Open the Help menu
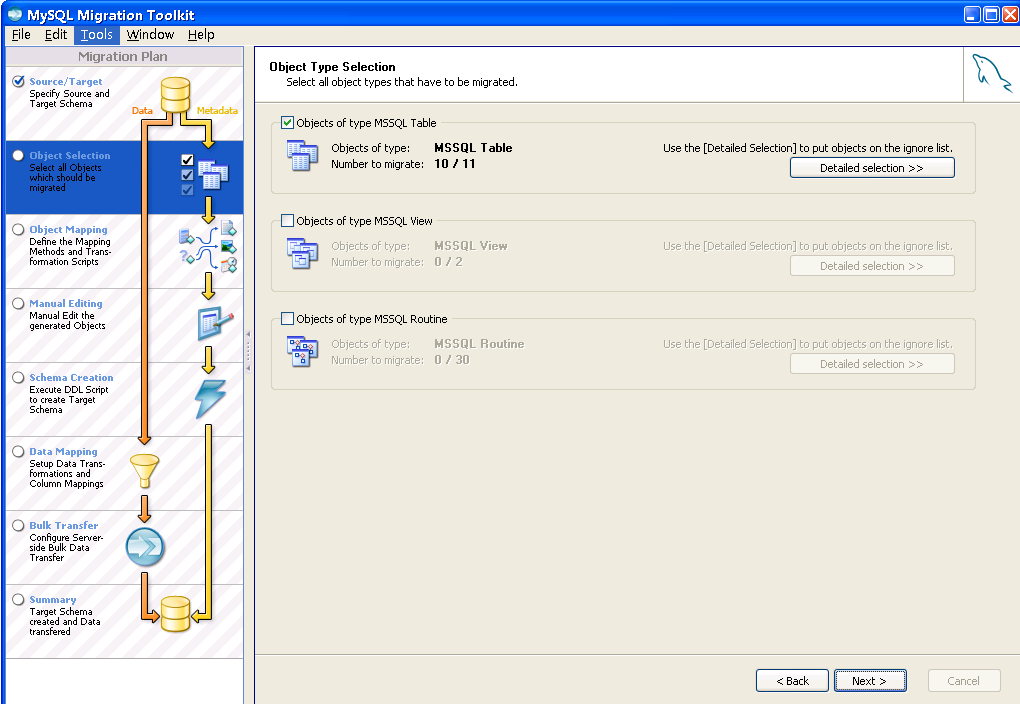 click(201, 34)
